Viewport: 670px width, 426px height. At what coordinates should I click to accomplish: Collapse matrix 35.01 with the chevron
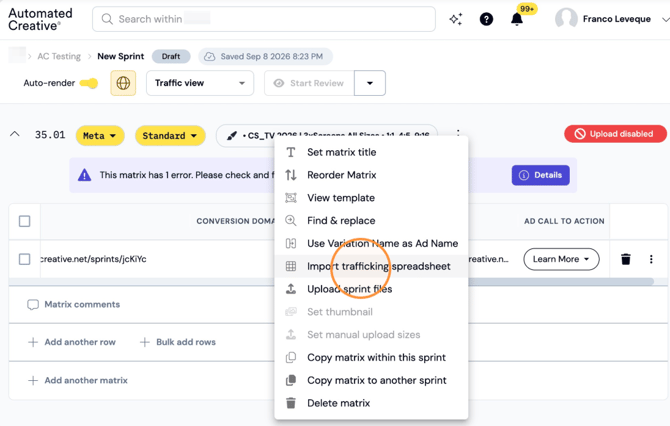click(x=15, y=134)
